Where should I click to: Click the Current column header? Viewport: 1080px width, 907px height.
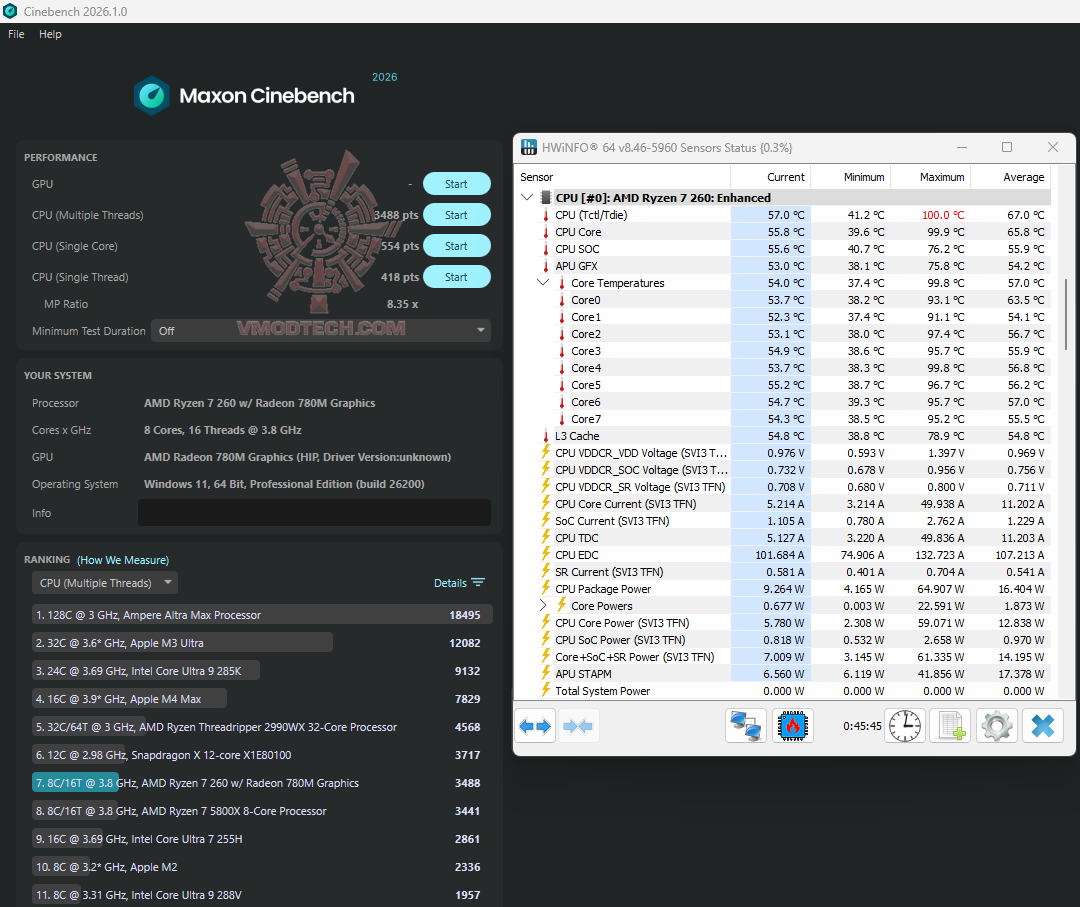771,177
